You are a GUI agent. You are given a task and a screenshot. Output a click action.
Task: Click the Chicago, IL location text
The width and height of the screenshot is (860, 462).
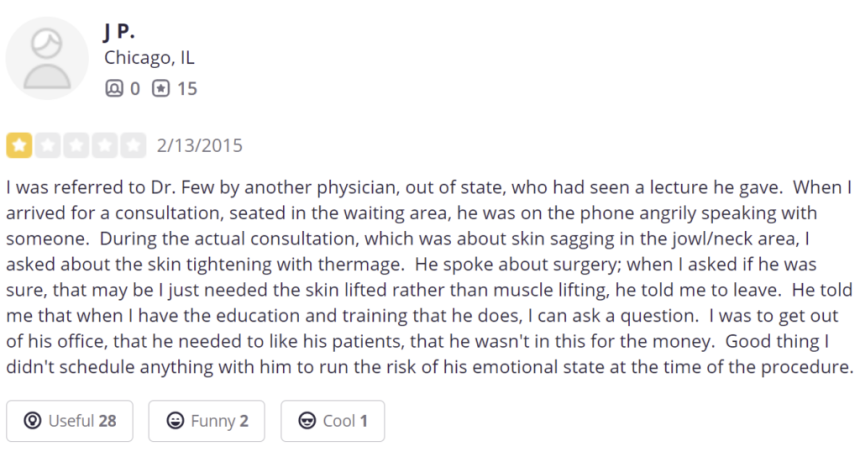149,58
